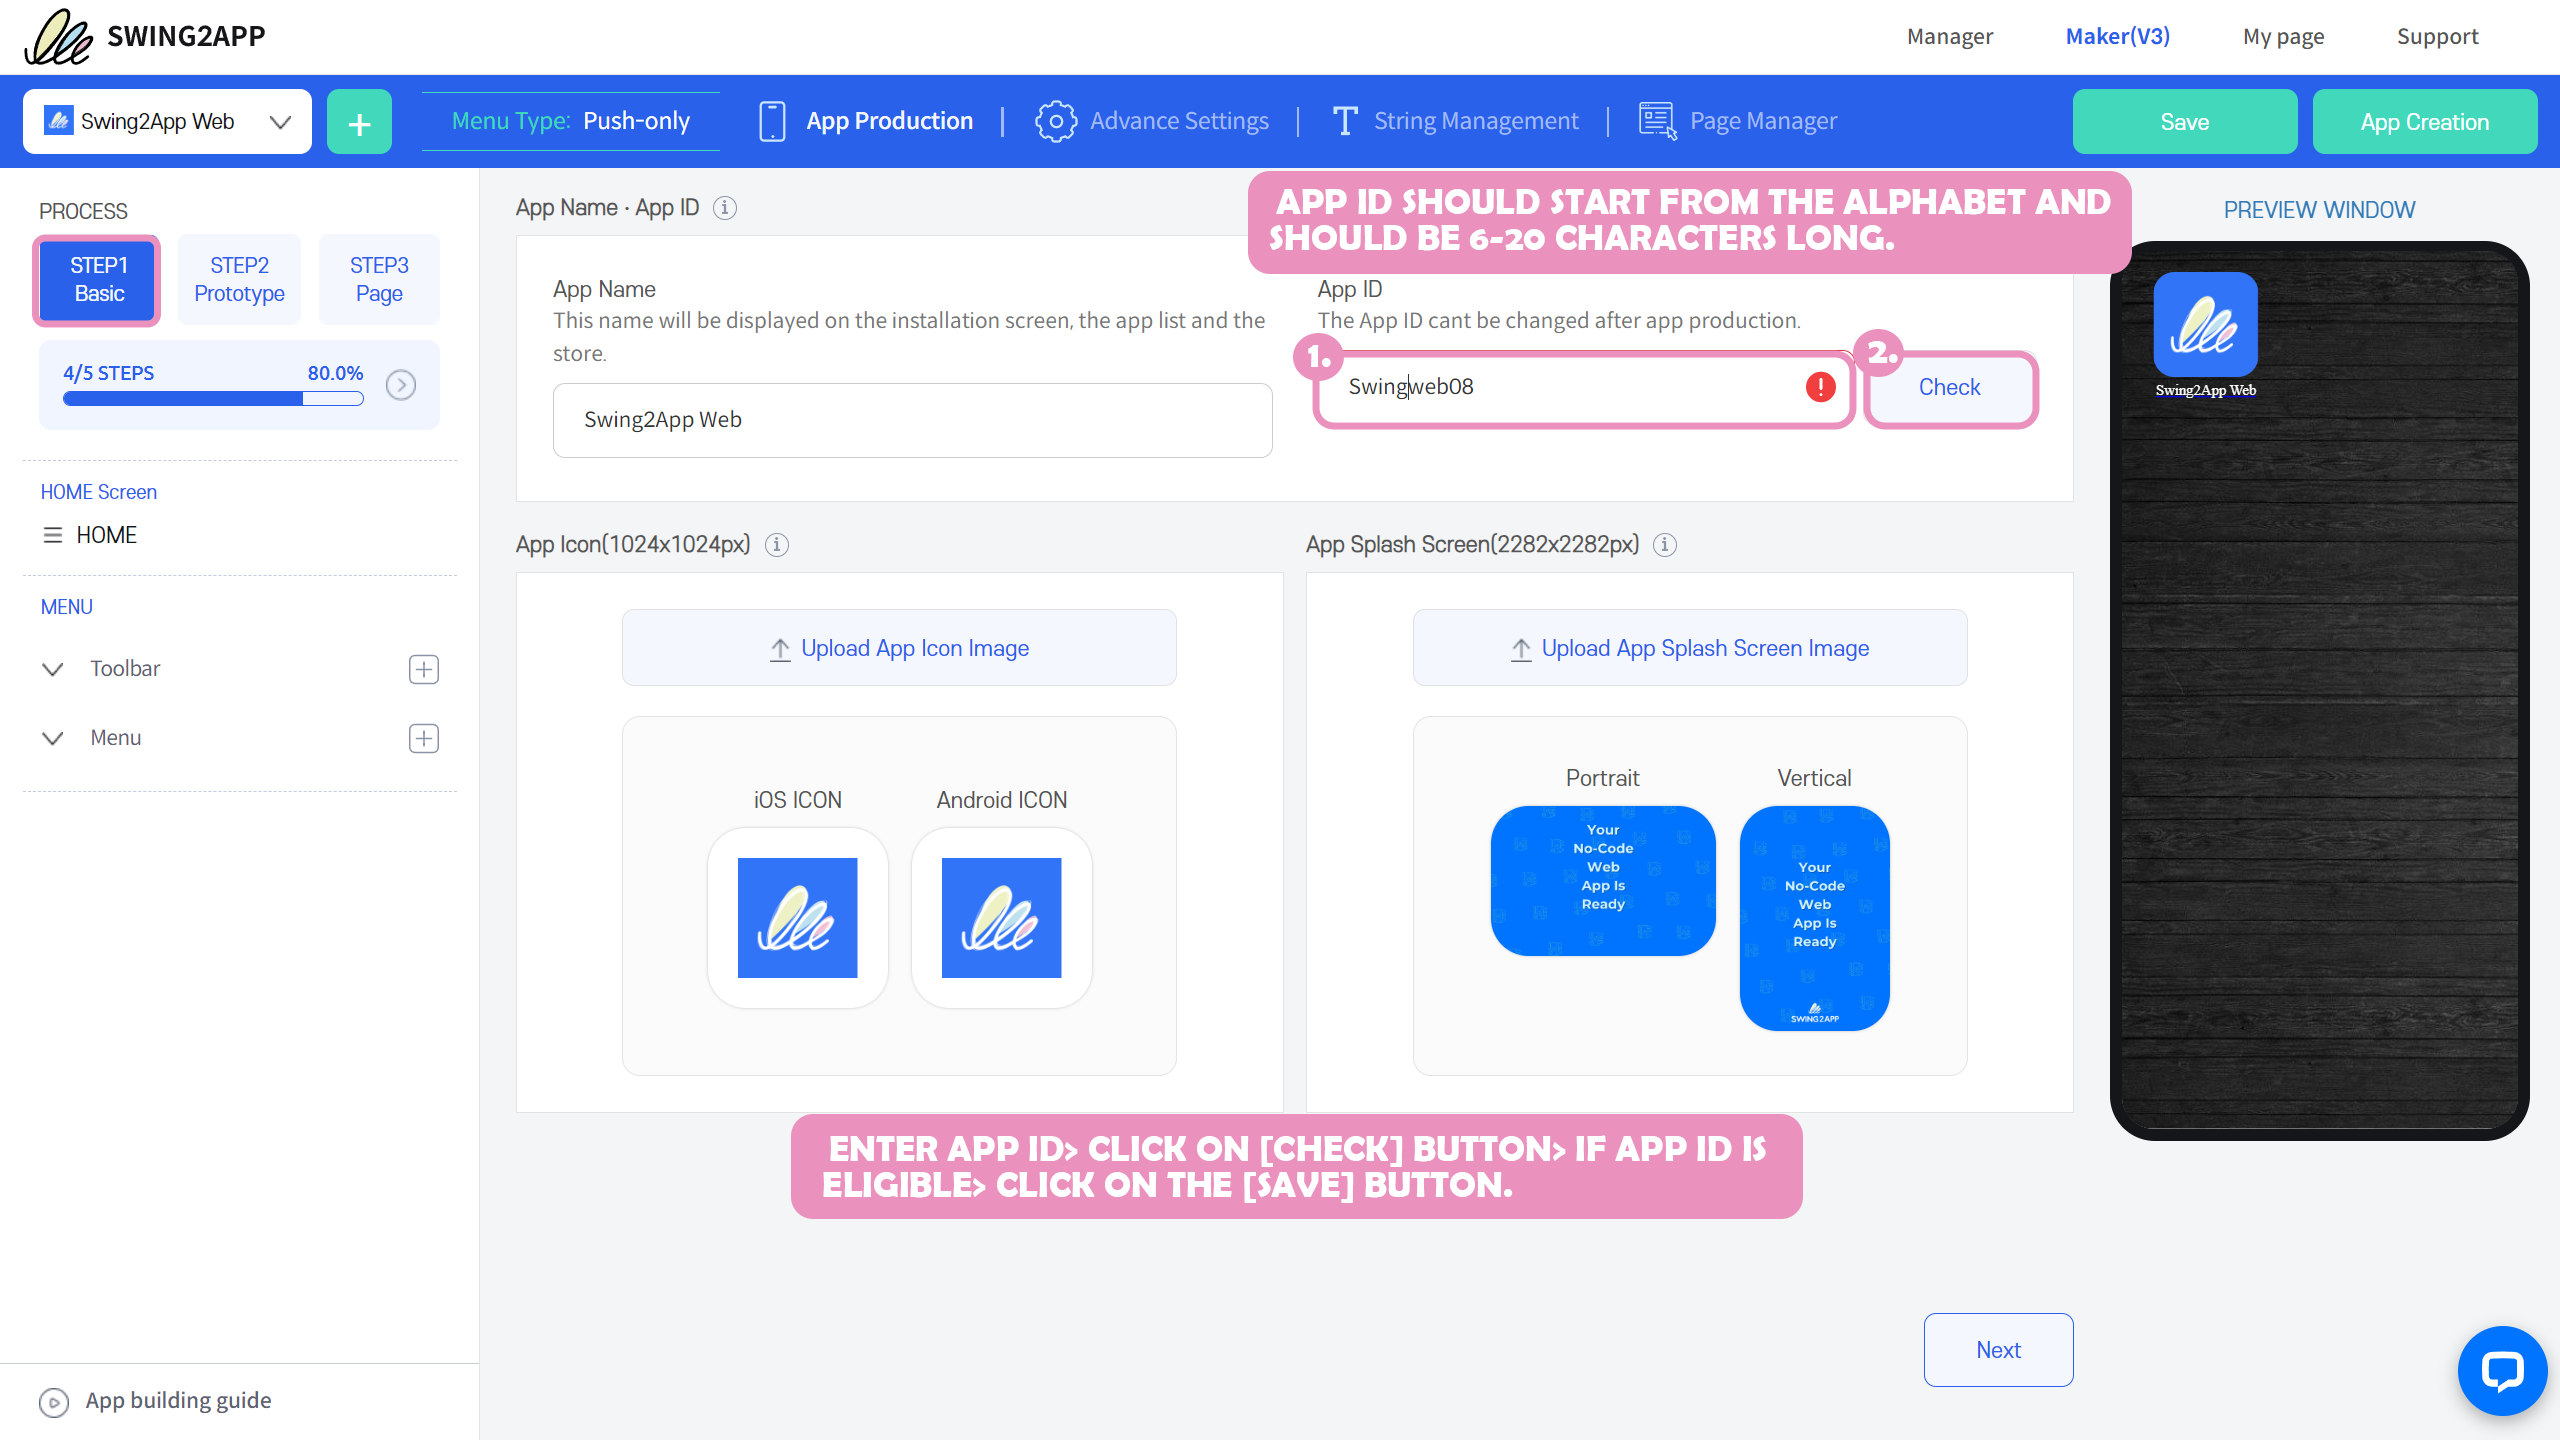
Task: Open Support in the top navigation
Action: (2437, 37)
